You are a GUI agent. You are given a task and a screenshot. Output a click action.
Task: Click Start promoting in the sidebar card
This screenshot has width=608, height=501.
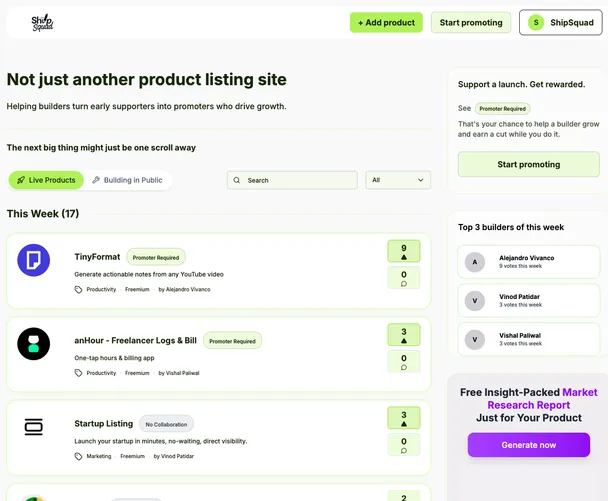pyautogui.click(x=529, y=164)
